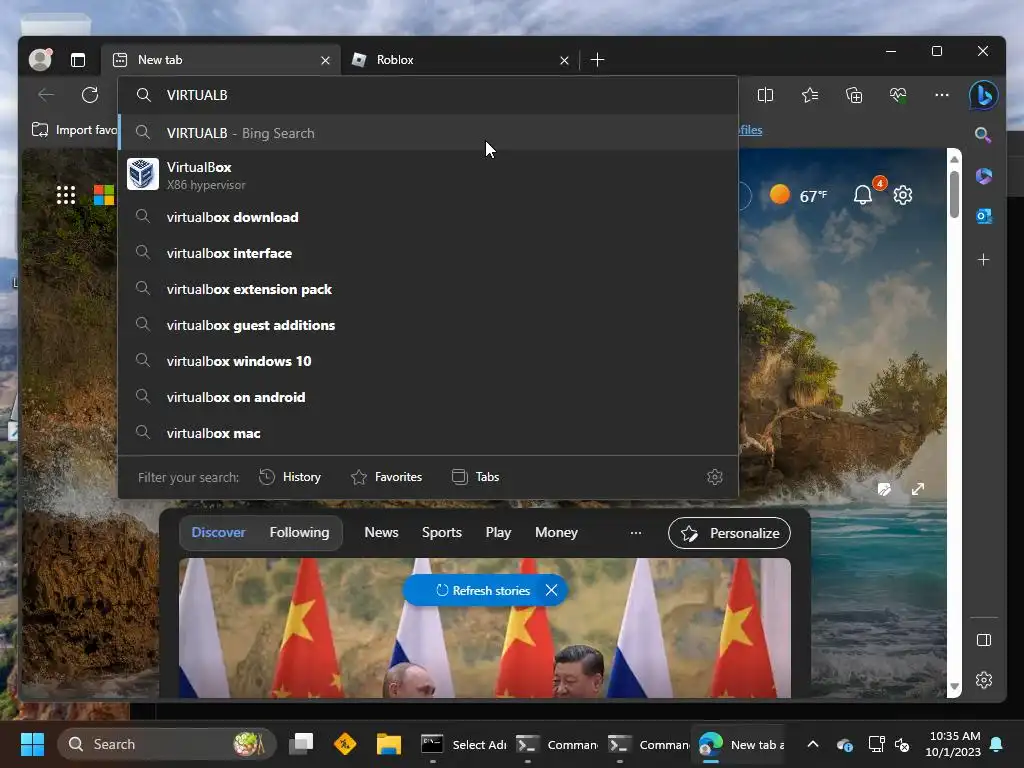This screenshot has height=768, width=1024.
Task: Open Settings and more ellipsis menu
Action: coord(942,95)
